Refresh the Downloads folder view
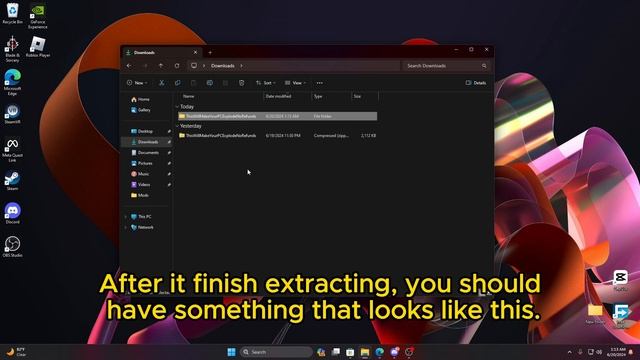640x360 pixels. (x=177, y=66)
